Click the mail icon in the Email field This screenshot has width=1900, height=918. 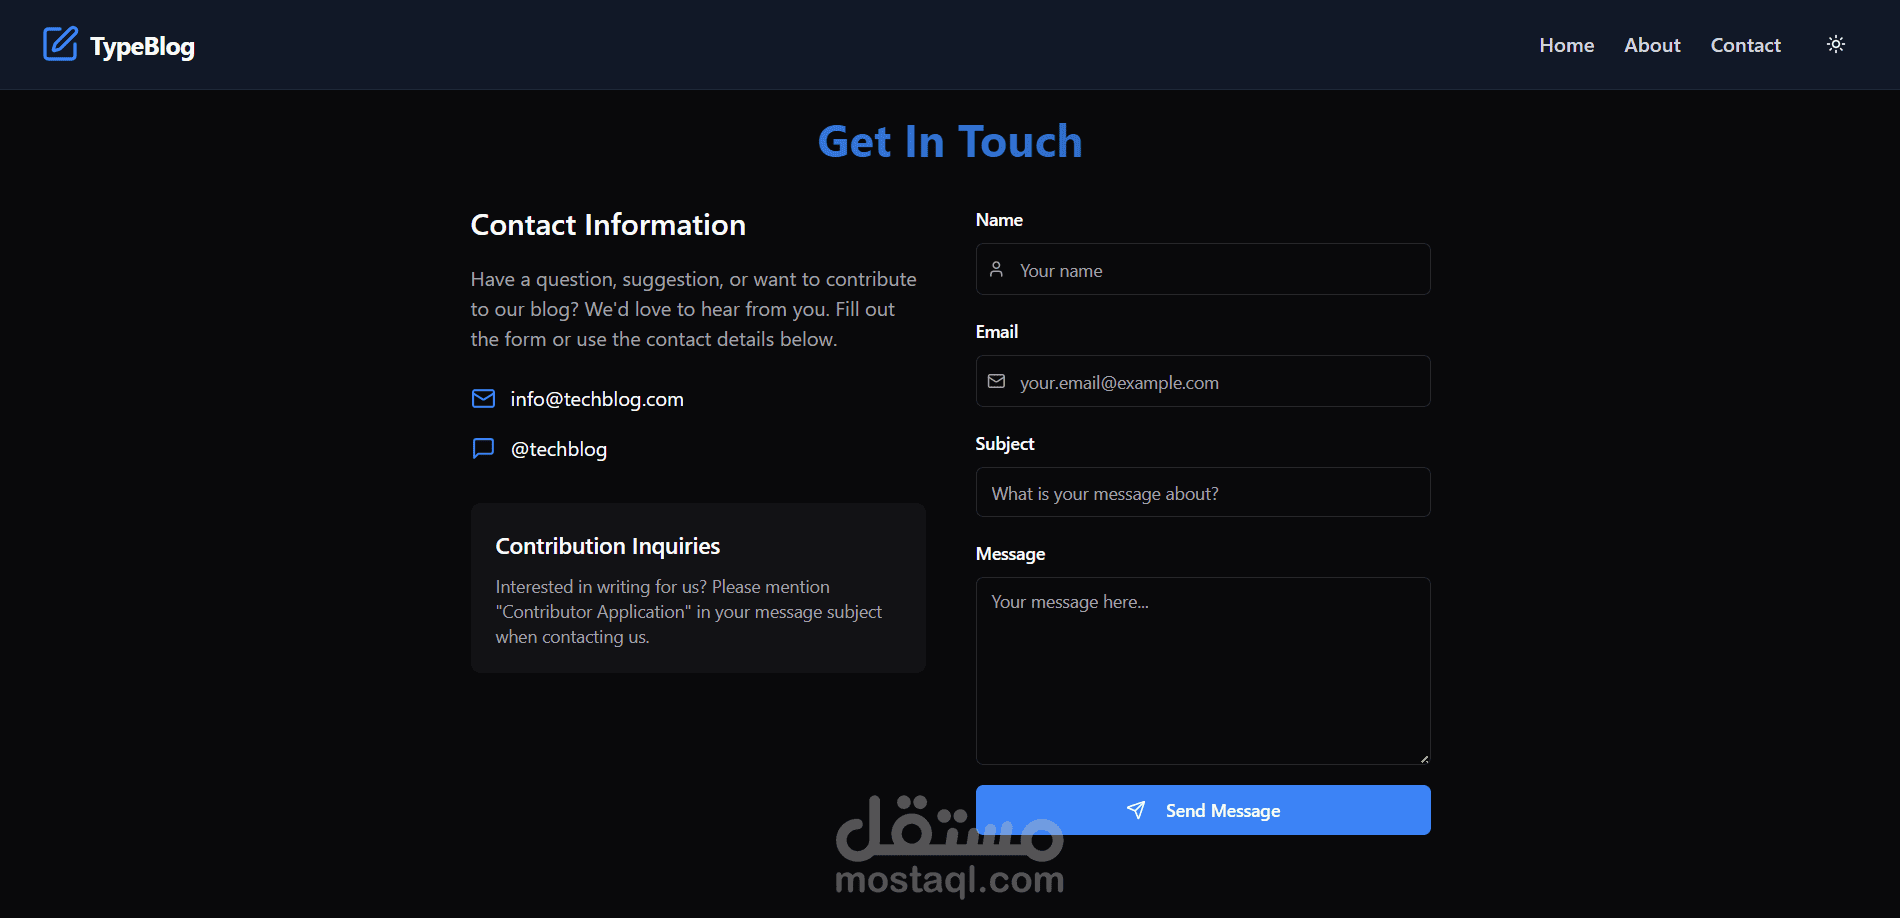pos(996,381)
